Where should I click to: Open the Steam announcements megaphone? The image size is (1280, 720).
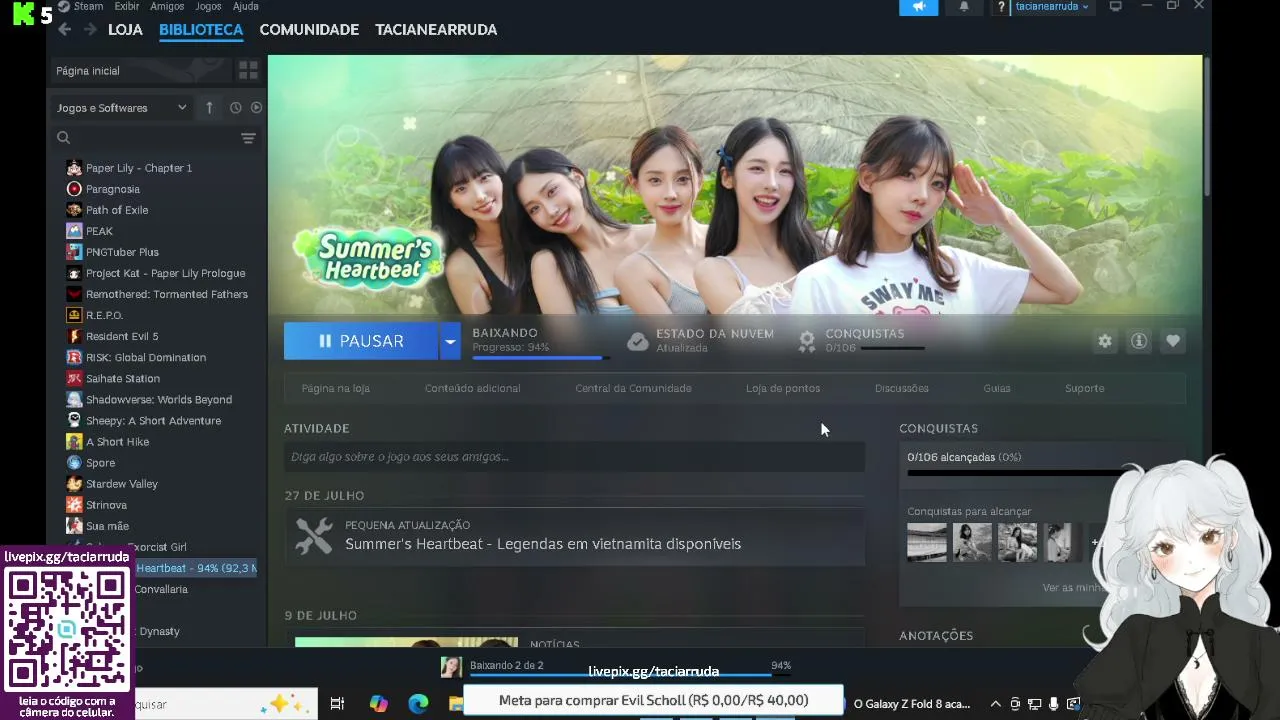919,7
